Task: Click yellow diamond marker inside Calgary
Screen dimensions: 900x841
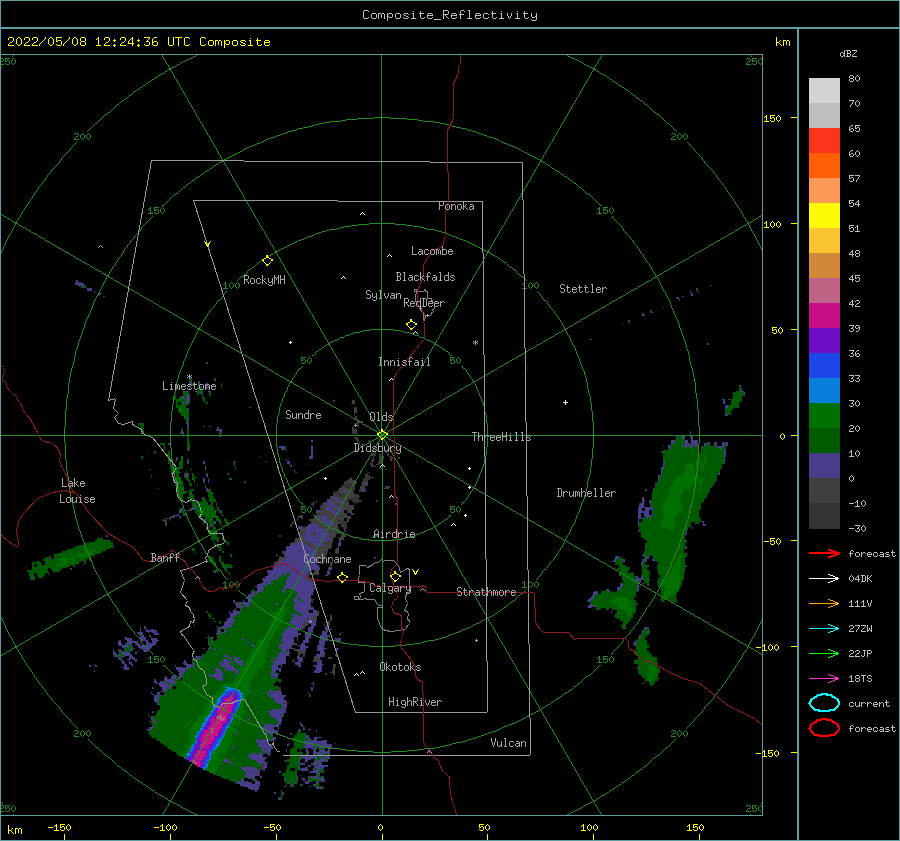Action: (x=395, y=576)
